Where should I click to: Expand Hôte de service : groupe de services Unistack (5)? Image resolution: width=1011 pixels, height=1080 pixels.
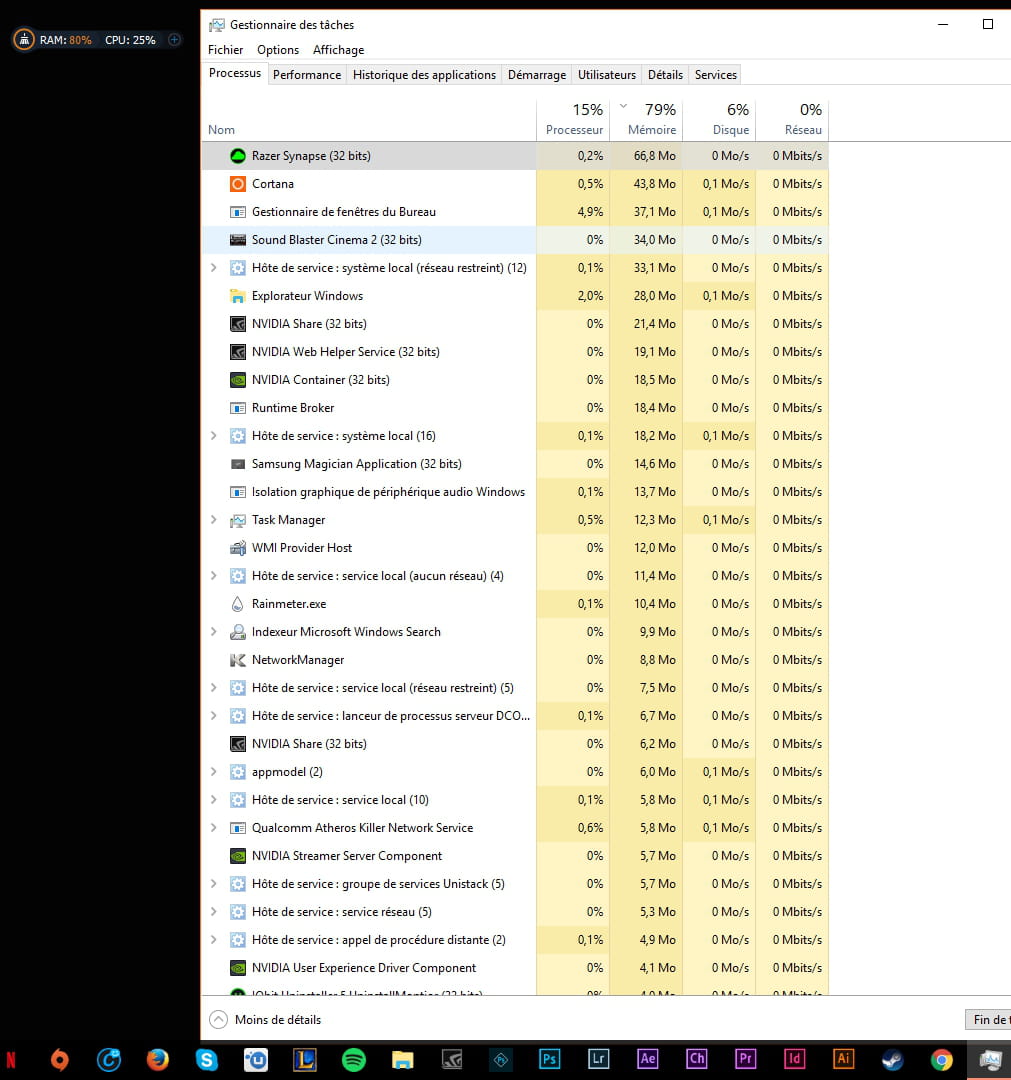[213, 884]
